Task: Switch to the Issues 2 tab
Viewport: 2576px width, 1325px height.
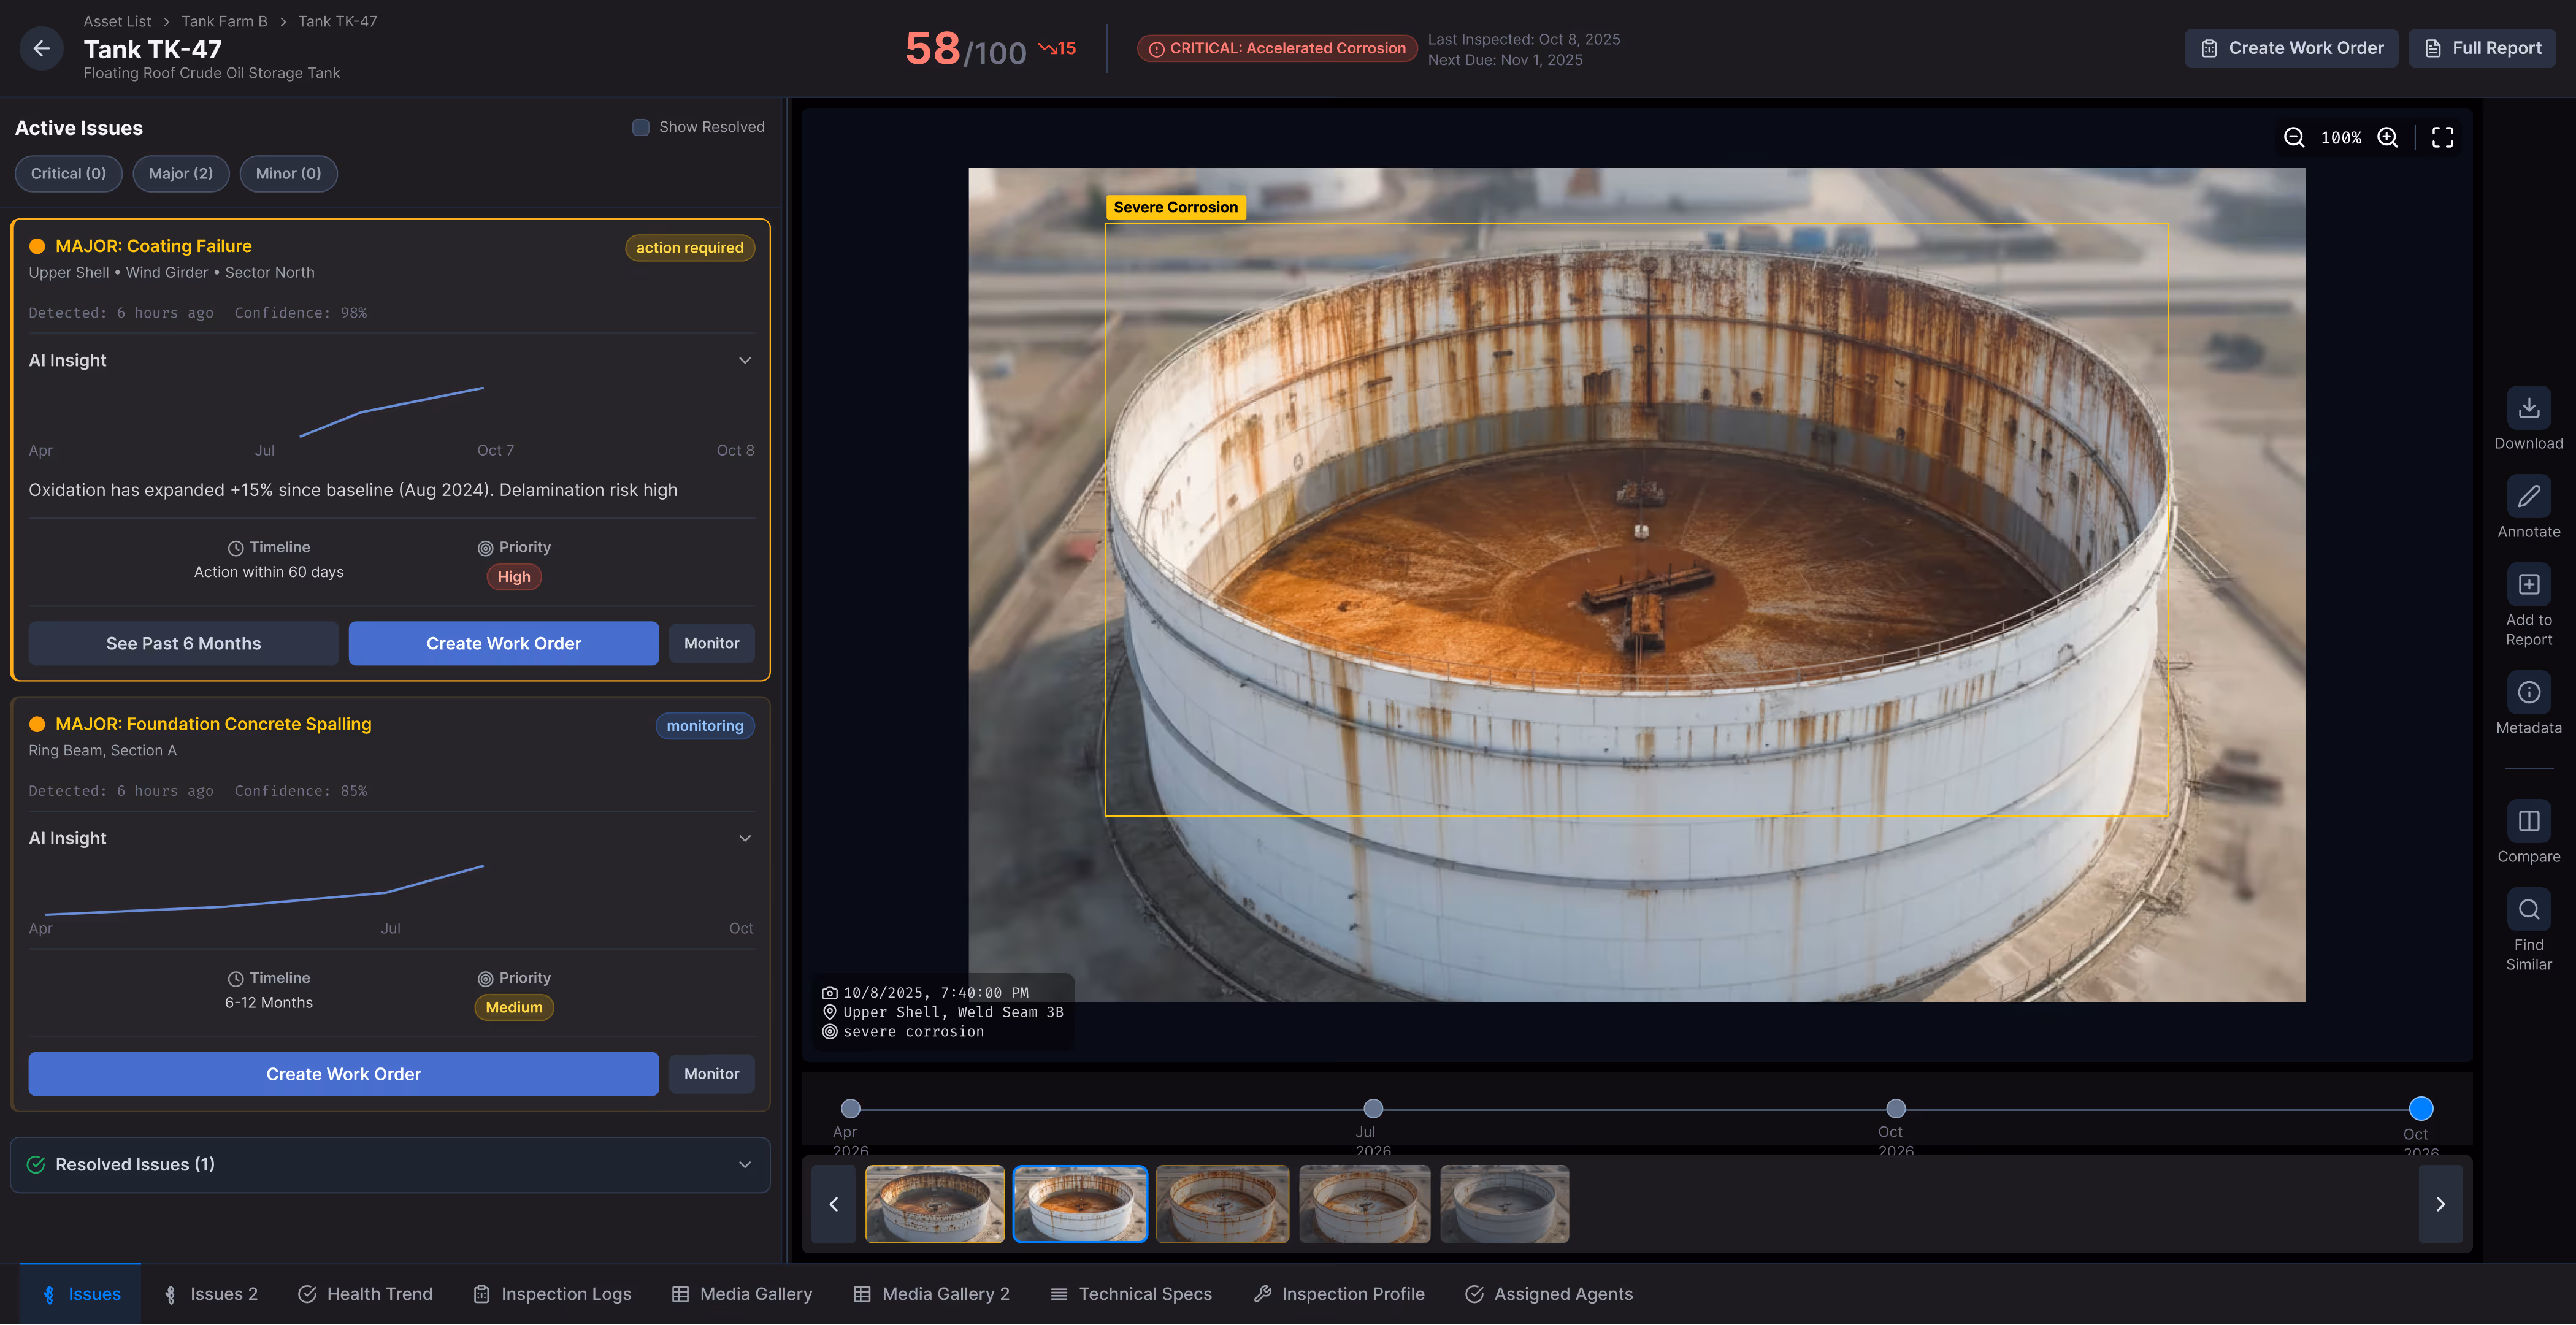Action: [x=210, y=1294]
